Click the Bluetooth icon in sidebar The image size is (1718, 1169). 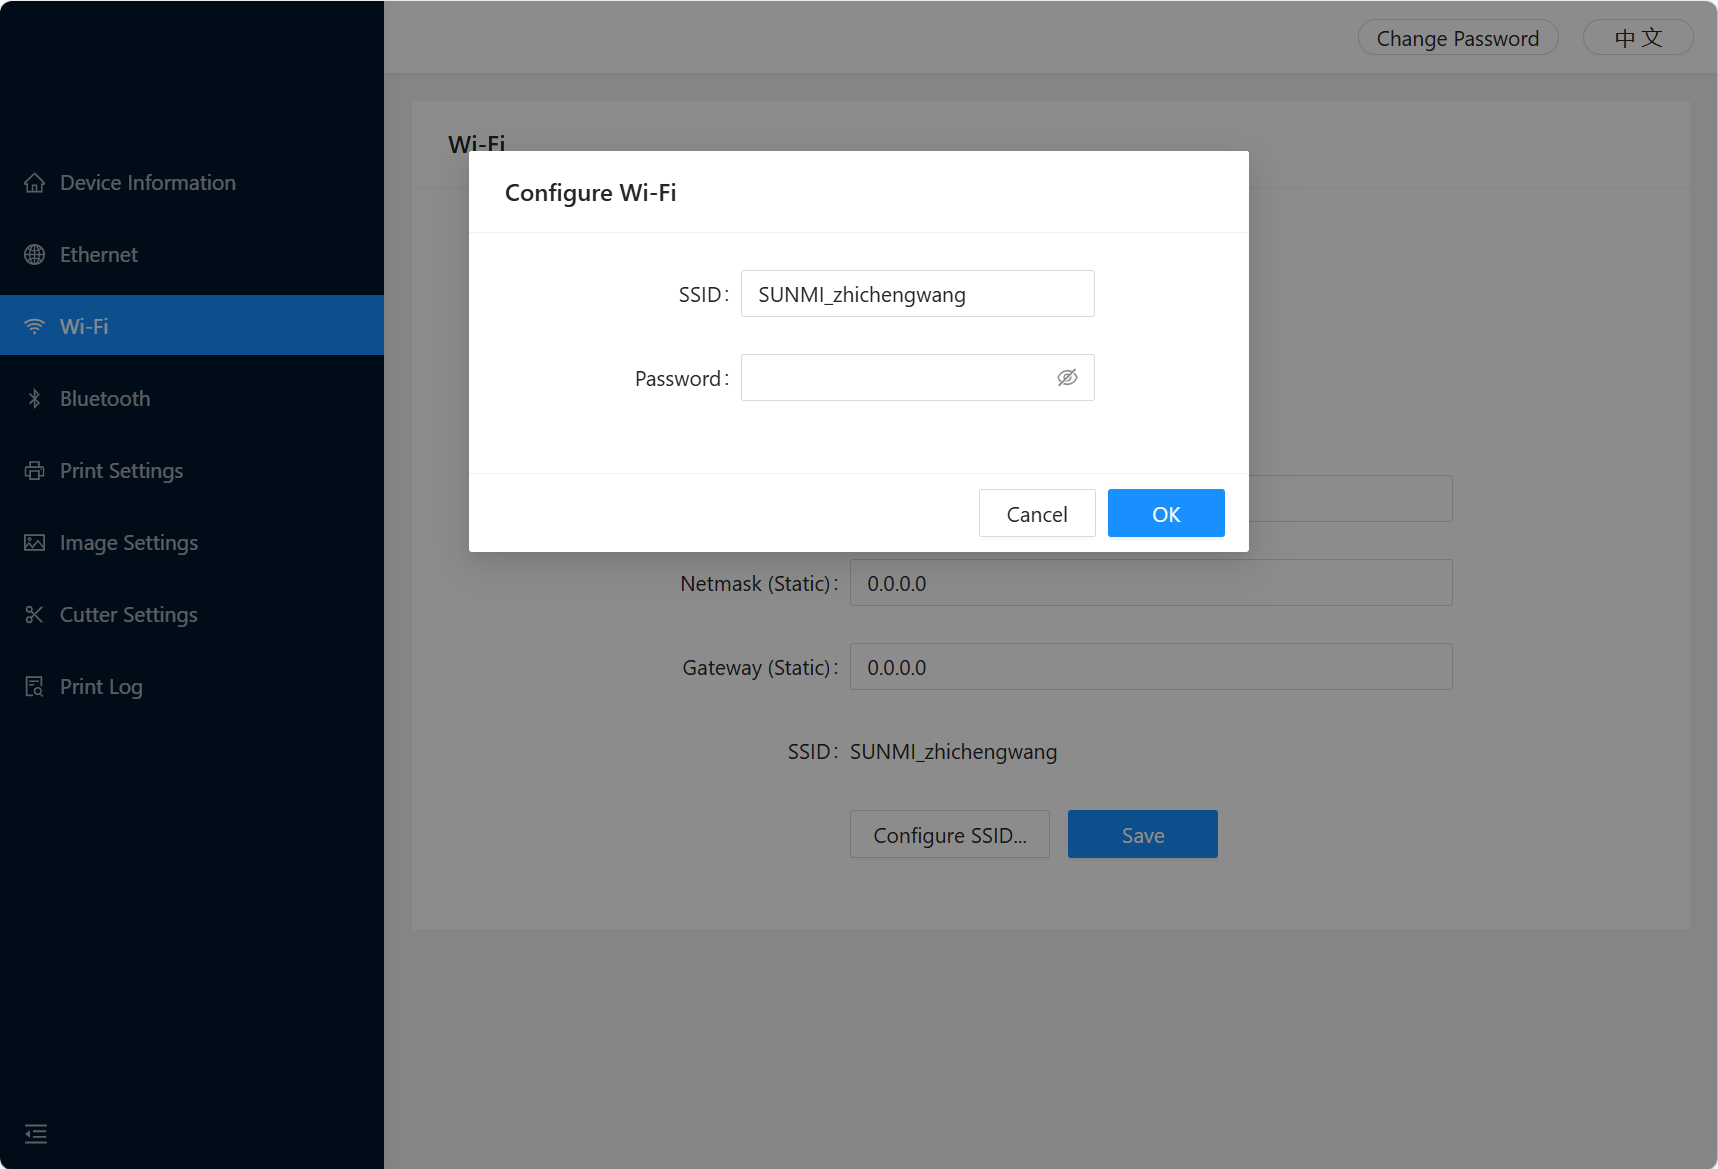[x=35, y=399]
